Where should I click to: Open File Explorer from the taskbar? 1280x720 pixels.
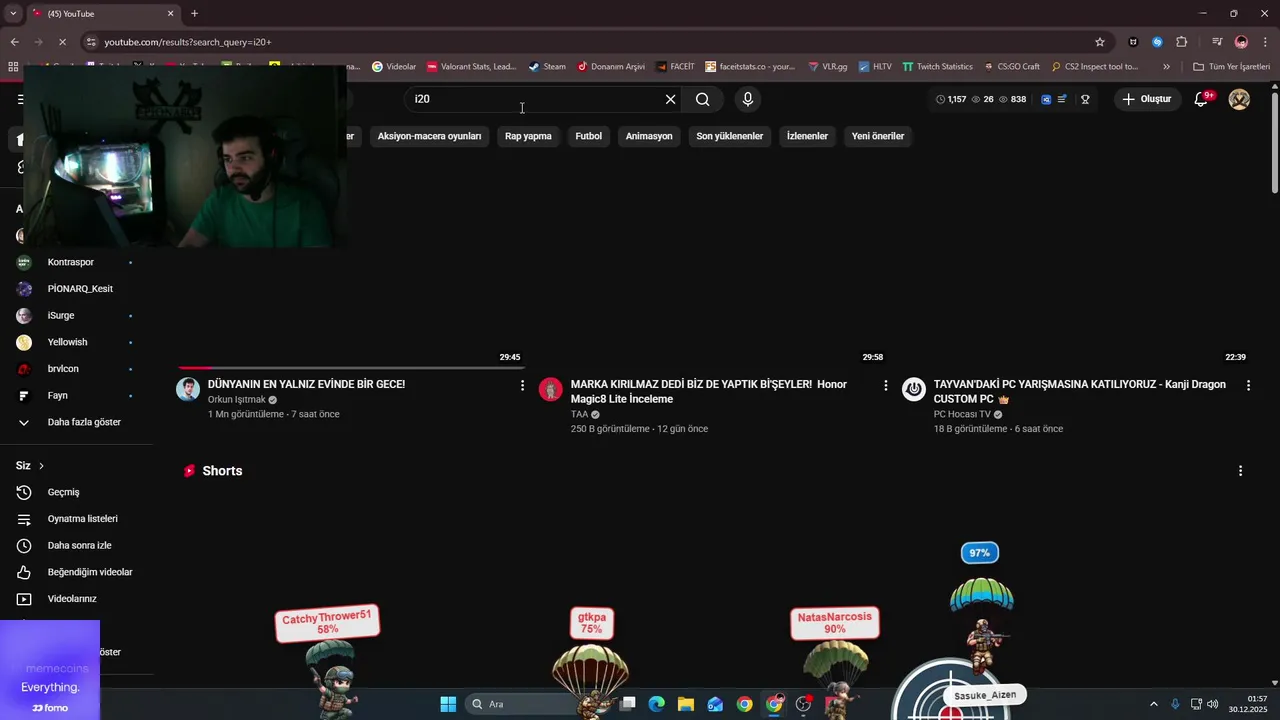[686, 704]
